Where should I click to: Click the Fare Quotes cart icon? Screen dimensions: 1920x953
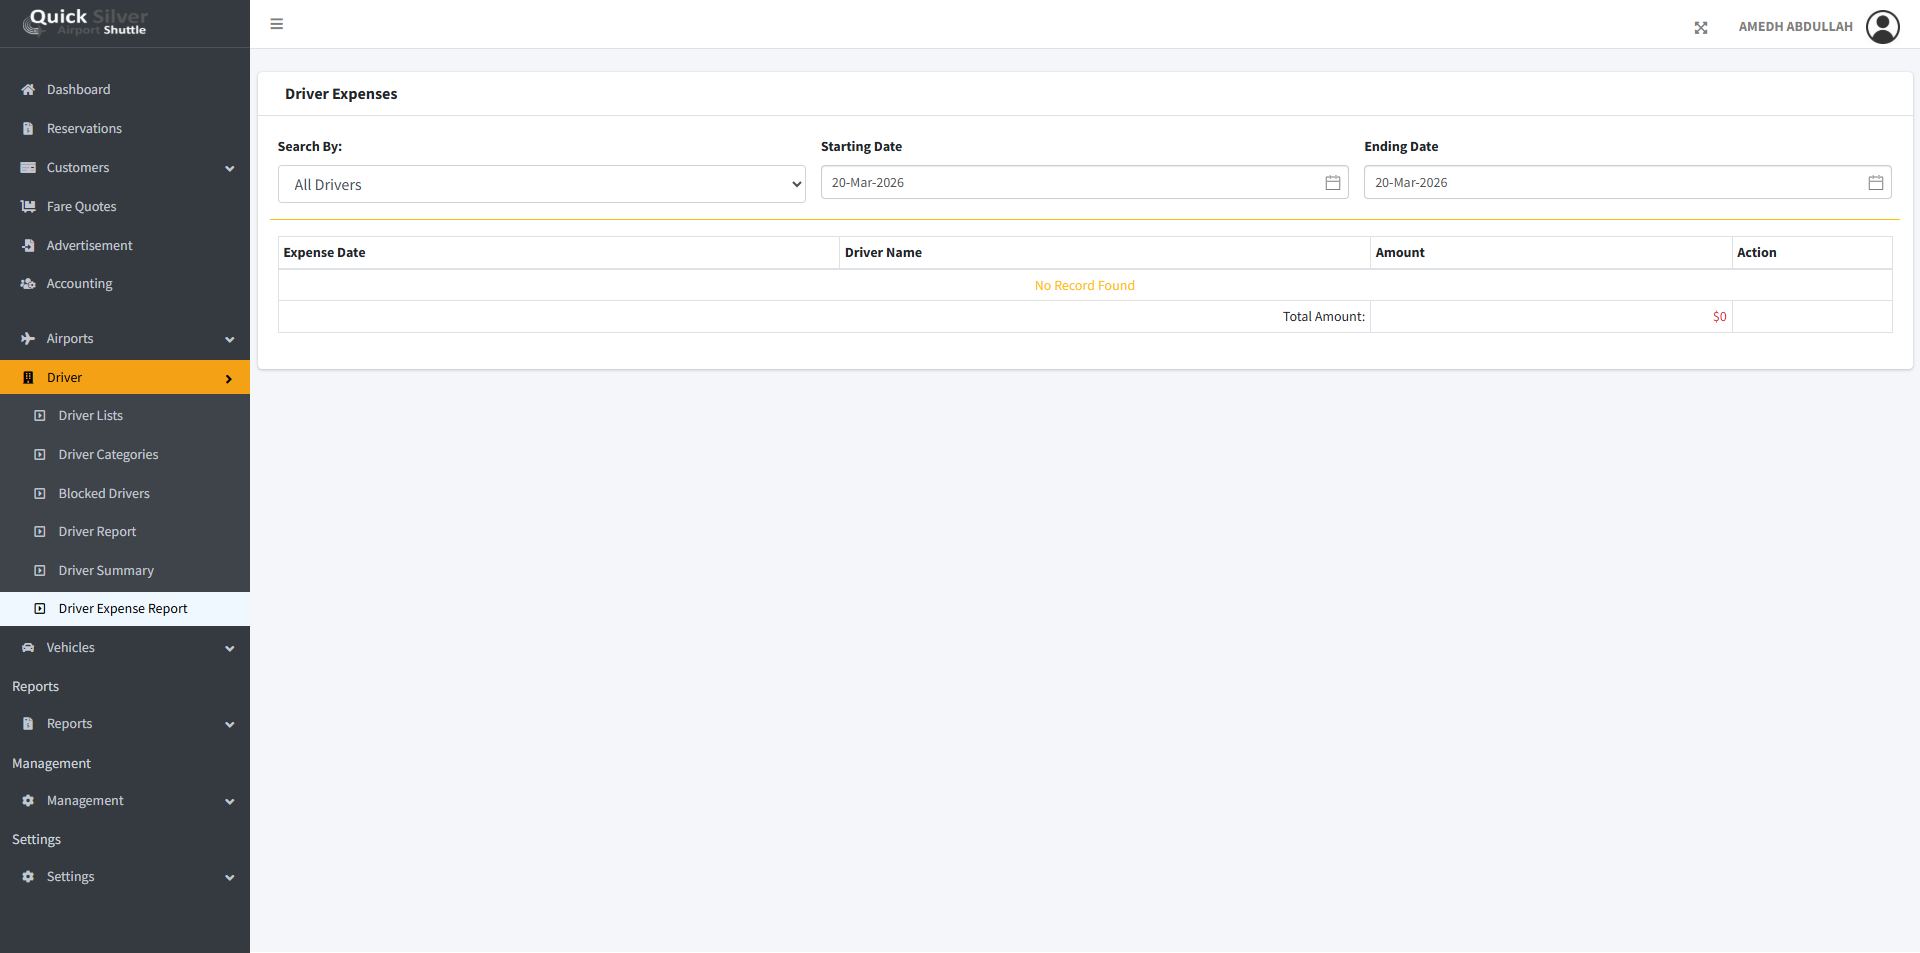[x=28, y=207]
